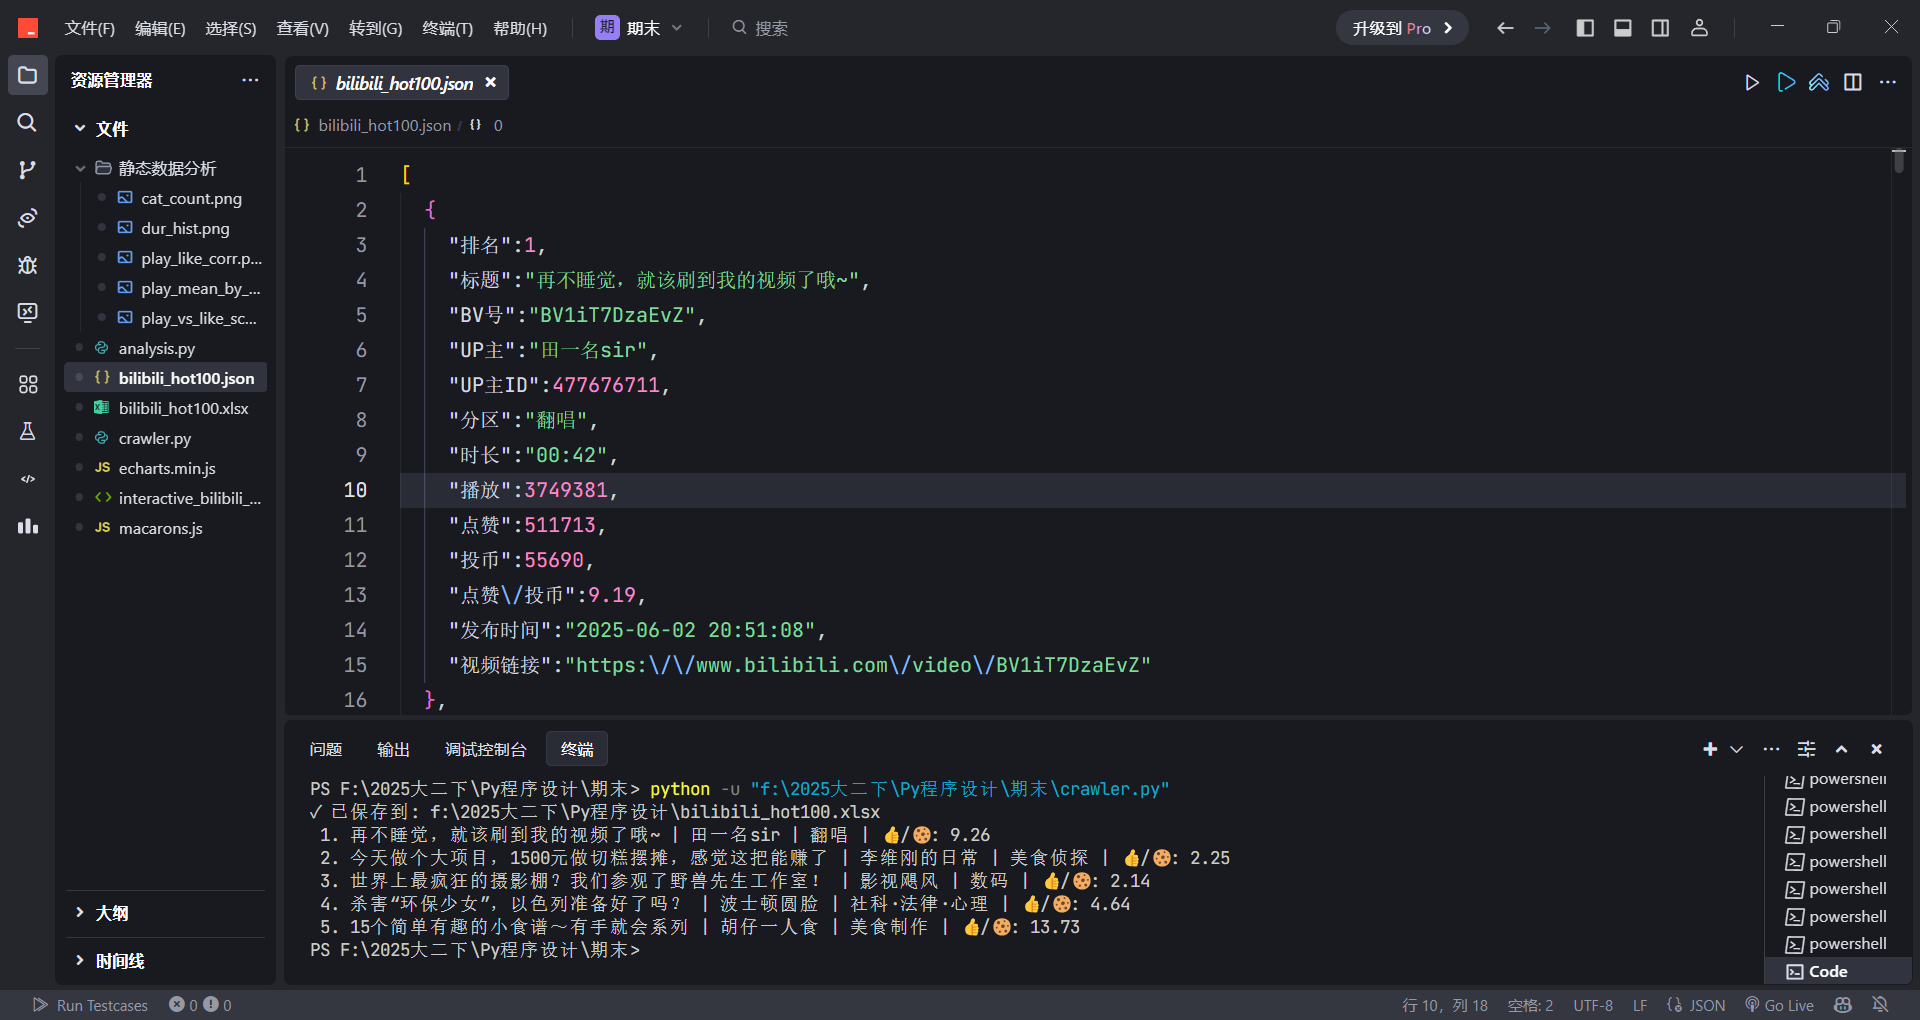The height and width of the screenshot is (1020, 1920).
Task: Switch to the 问题 panel tab
Action: (x=325, y=749)
